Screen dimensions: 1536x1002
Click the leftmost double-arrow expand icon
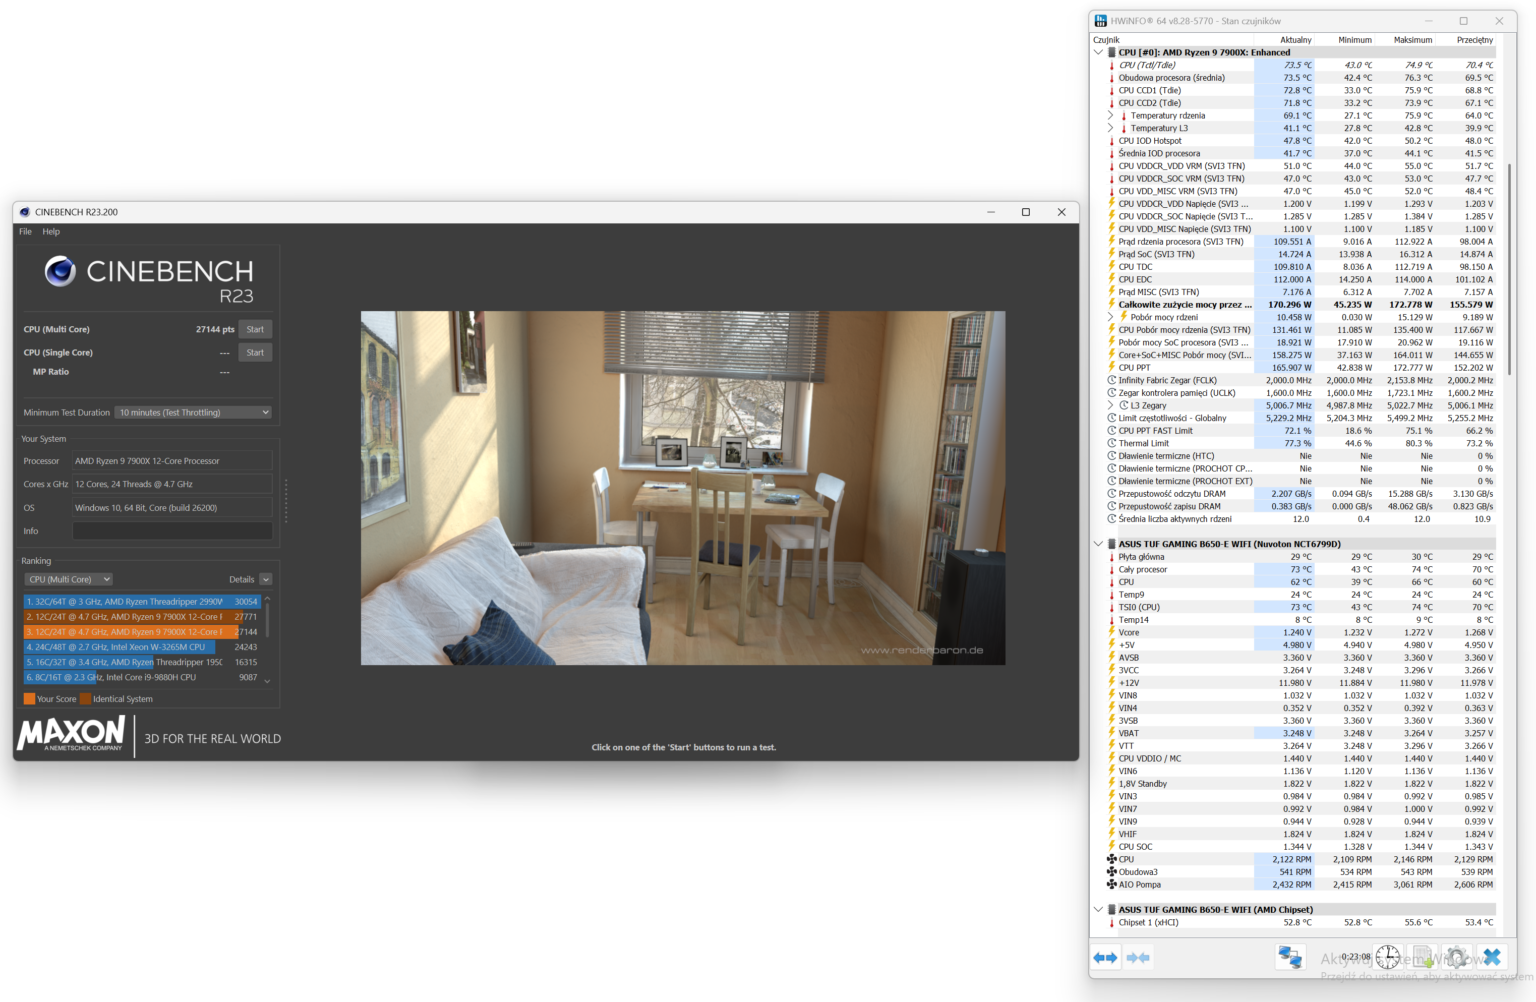click(x=1104, y=957)
